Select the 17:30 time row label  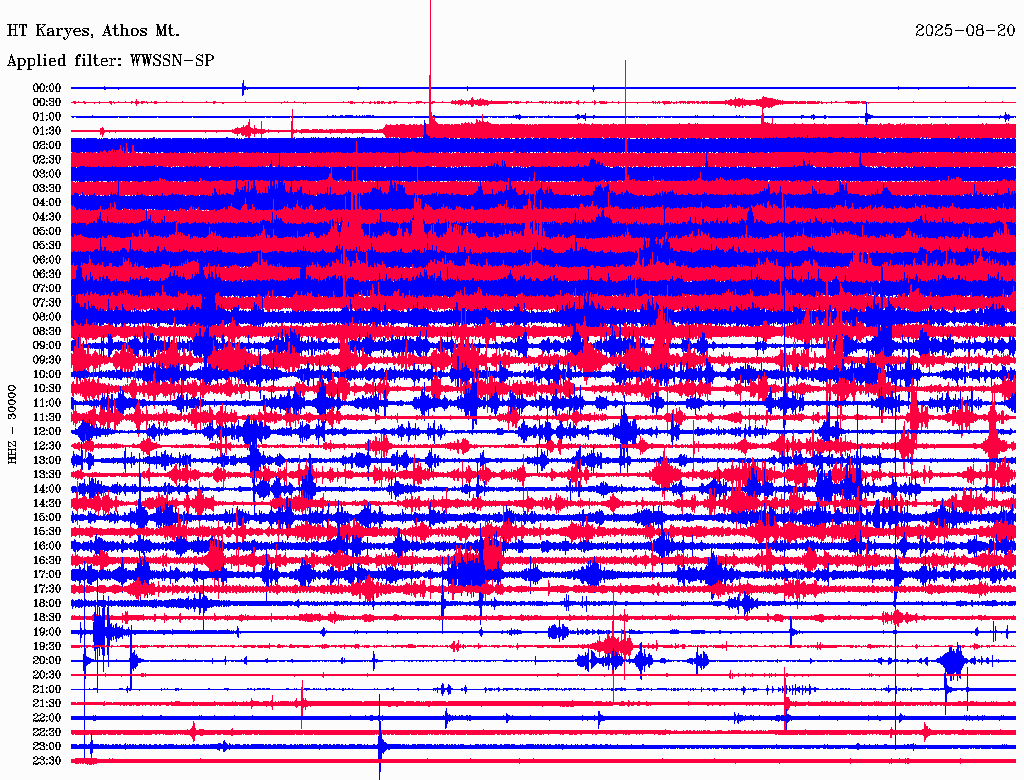click(47, 589)
